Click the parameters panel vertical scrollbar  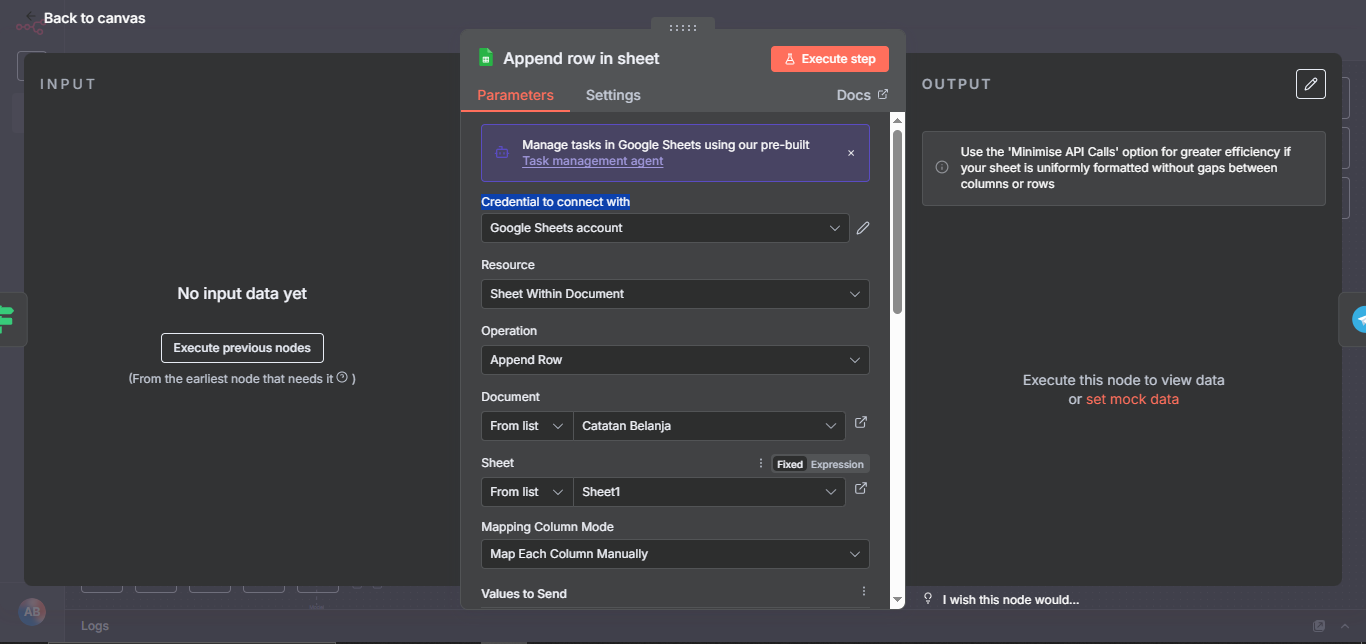click(x=897, y=222)
